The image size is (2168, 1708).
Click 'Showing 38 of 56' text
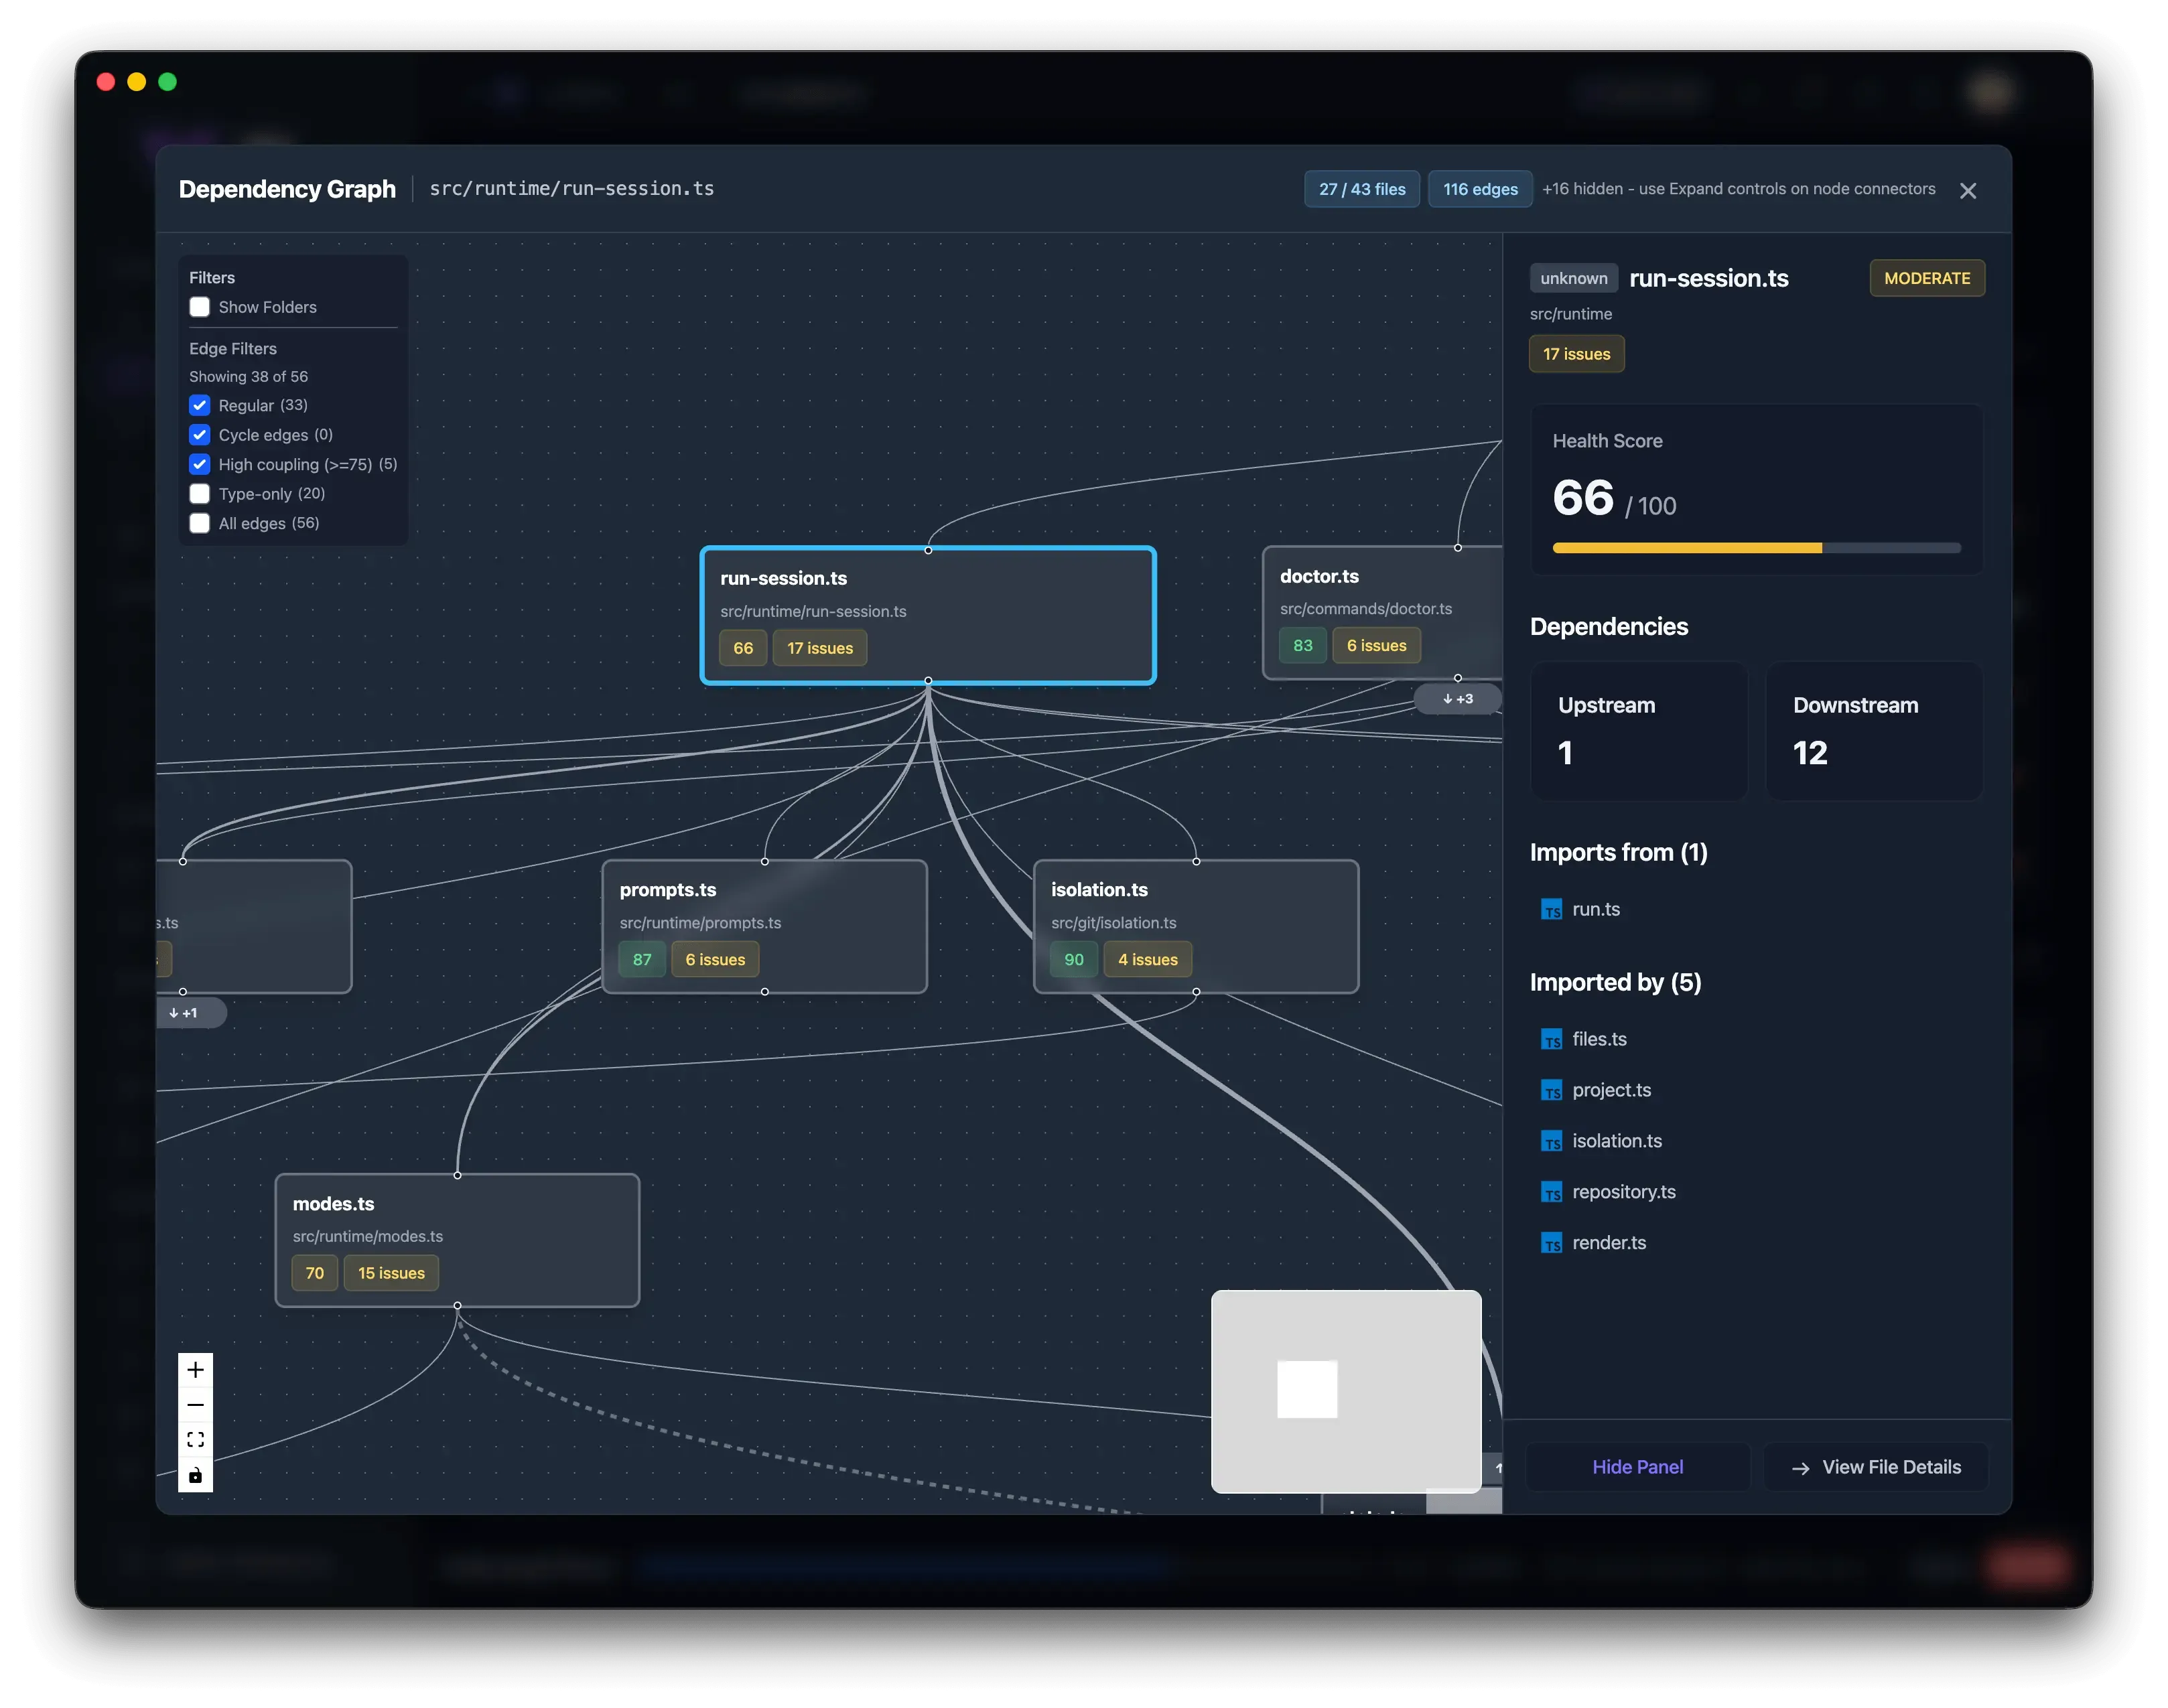coord(249,376)
